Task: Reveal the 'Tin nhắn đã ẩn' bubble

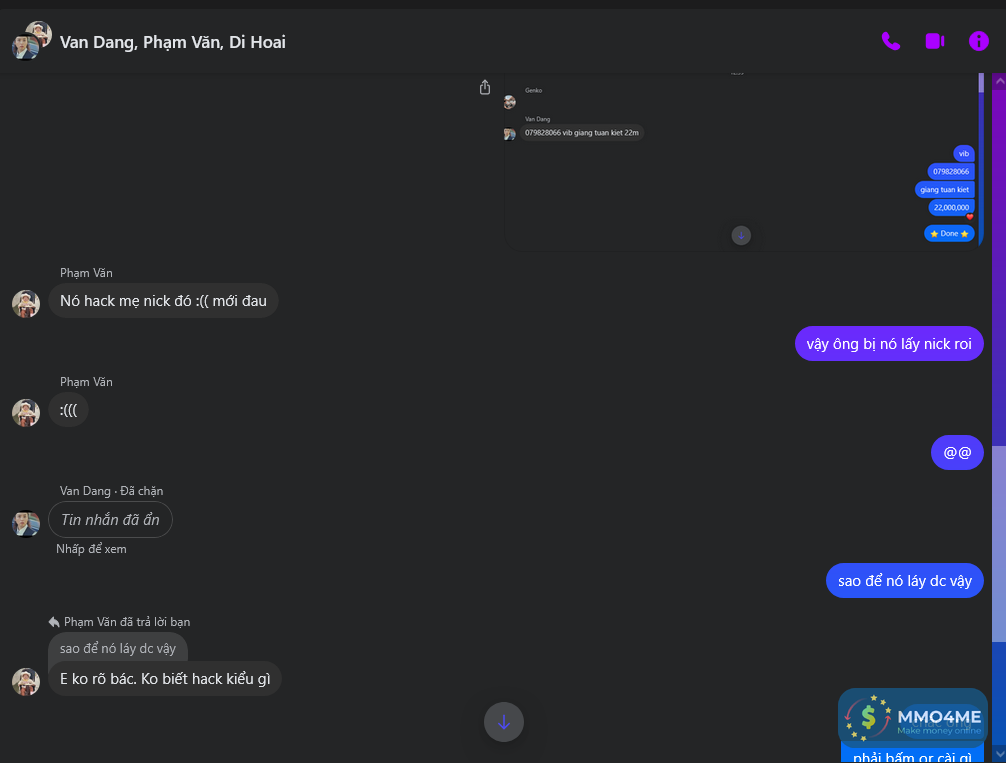Action: (x=110, y=520)
